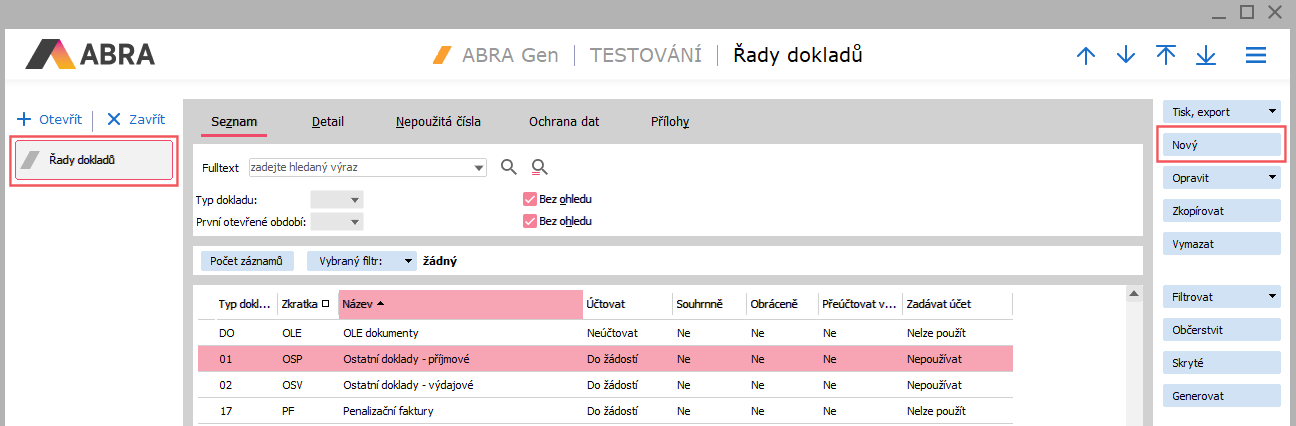This screenshot has width=1296, height=426.
Task: Toggle Bez ohledu for První otevřené období
Action: tap(530, 221)
